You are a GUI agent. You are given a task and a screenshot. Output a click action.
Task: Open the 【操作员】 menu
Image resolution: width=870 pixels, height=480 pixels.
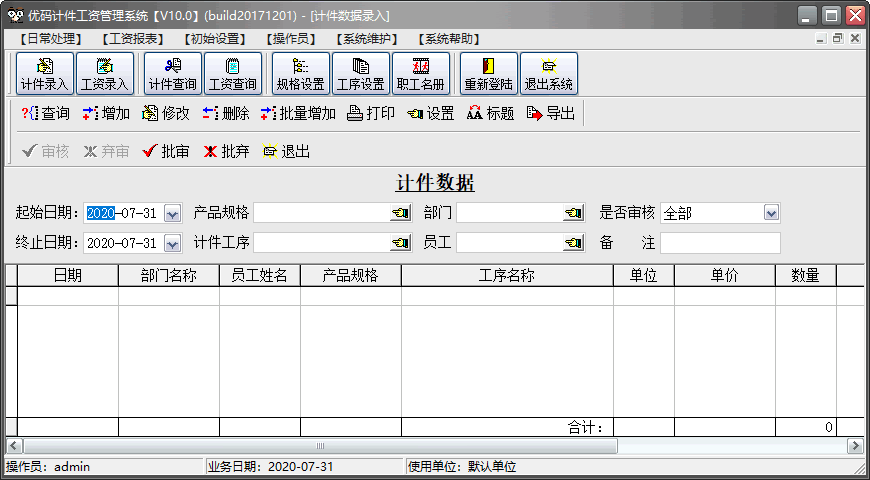(x=291, y=39)
